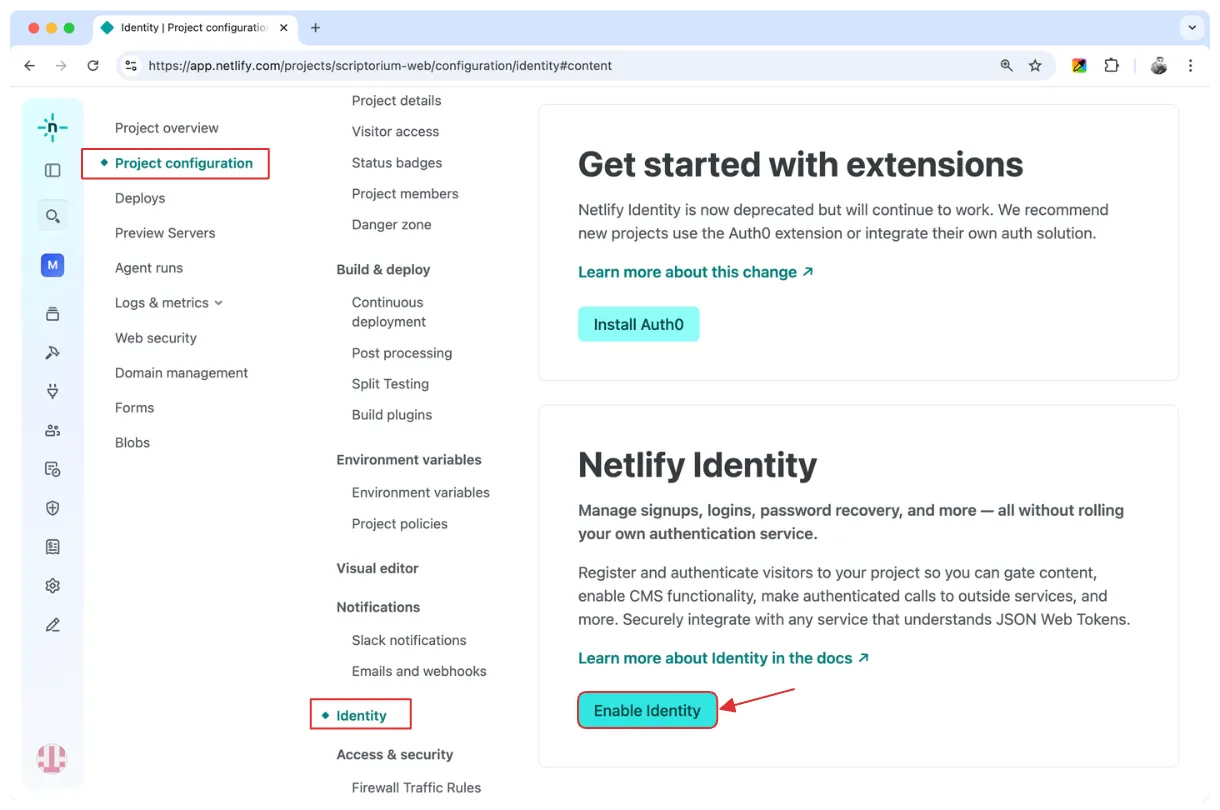Click the Install Auth0 button
1220x810 pixels.
[638, 325]
